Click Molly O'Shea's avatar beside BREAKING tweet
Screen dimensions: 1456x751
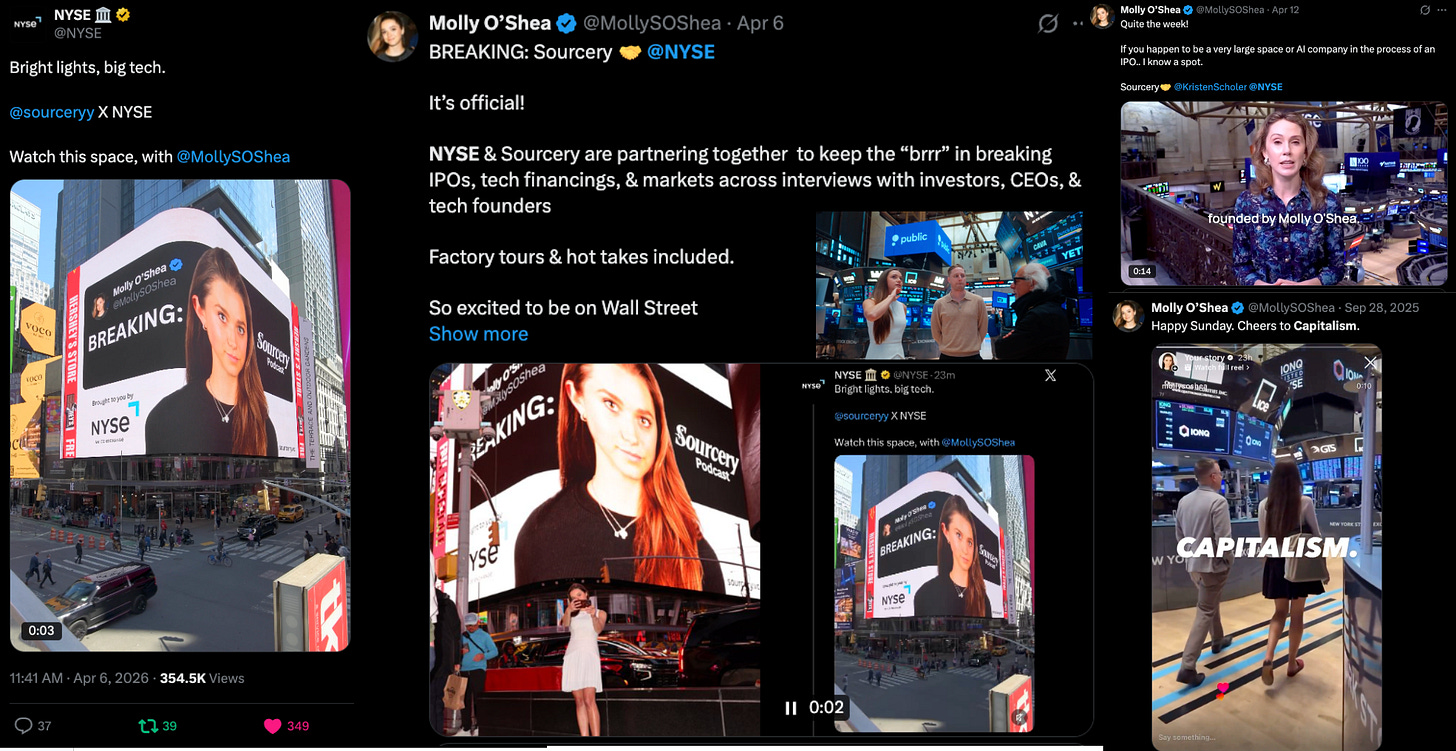pos(393,36)
